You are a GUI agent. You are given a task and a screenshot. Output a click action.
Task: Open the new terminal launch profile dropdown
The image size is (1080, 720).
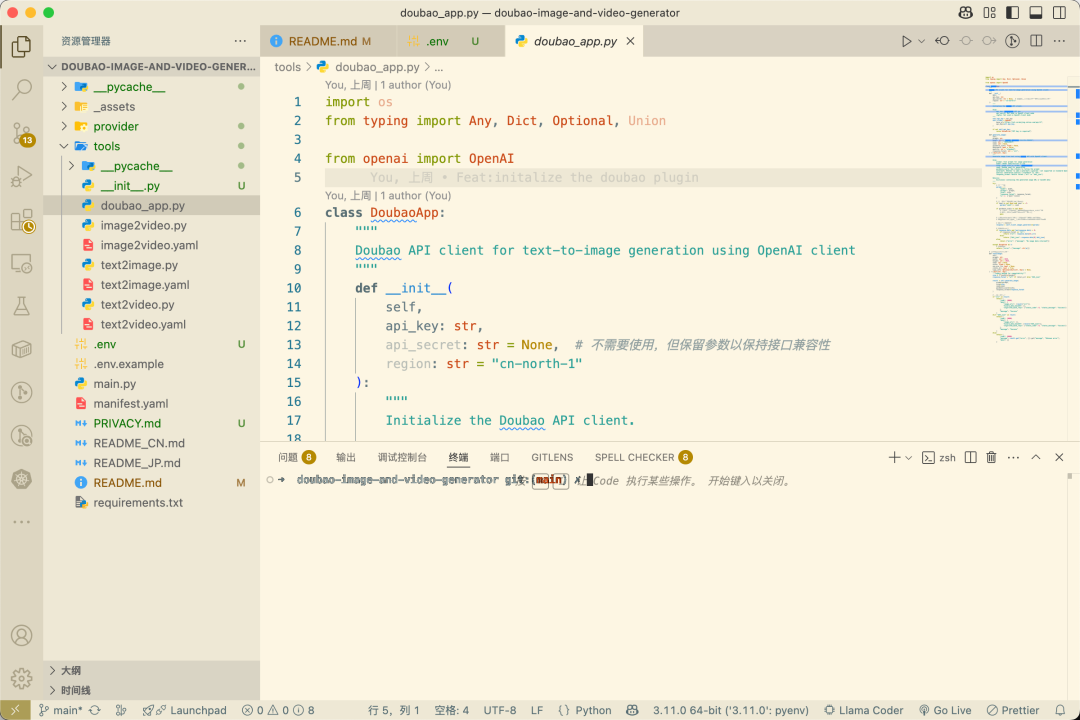[x=909, y=457]
